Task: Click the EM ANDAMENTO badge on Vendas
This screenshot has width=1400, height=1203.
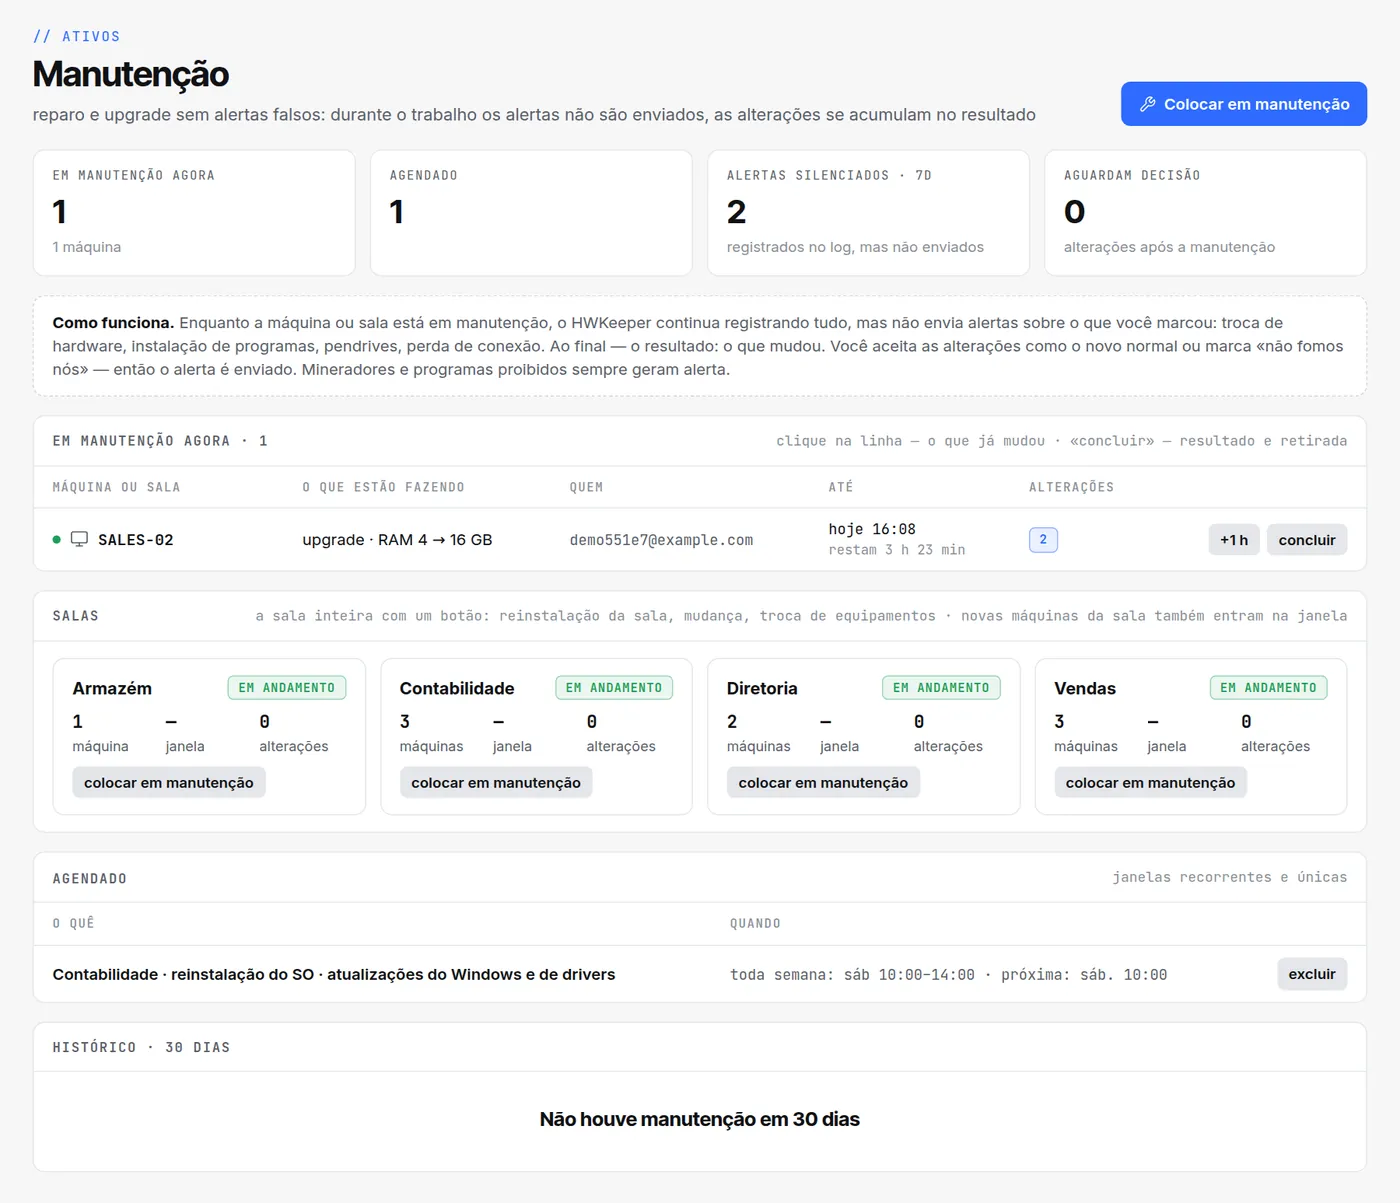Action: coord(1268,688)
